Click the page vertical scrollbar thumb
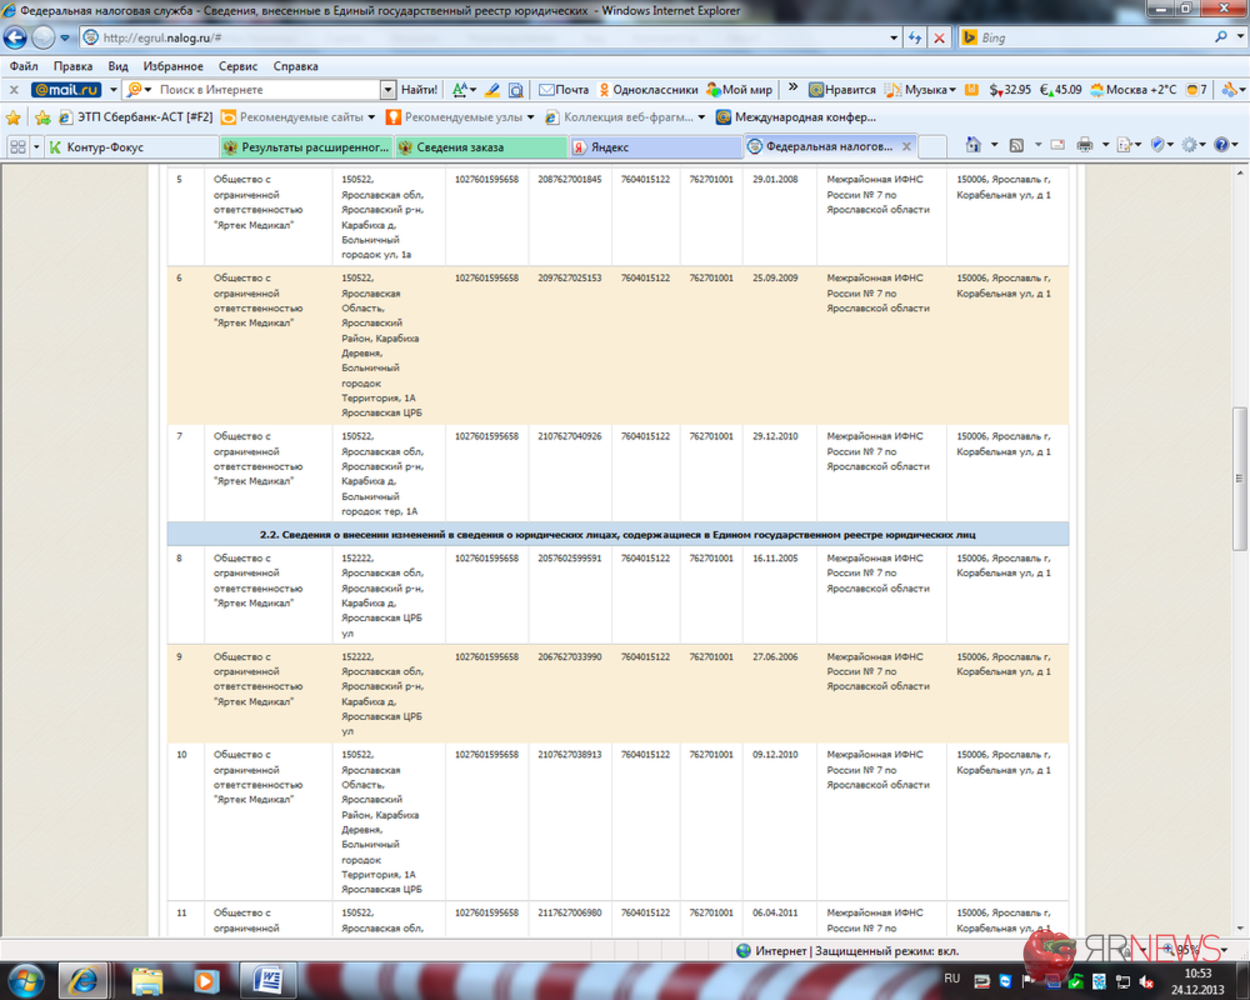 click(x=1240, y=478)
